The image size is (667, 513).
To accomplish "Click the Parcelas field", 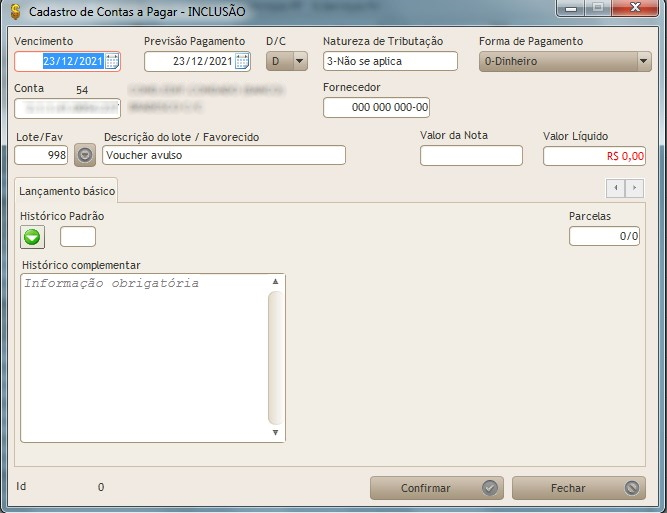I will point(604,236).
